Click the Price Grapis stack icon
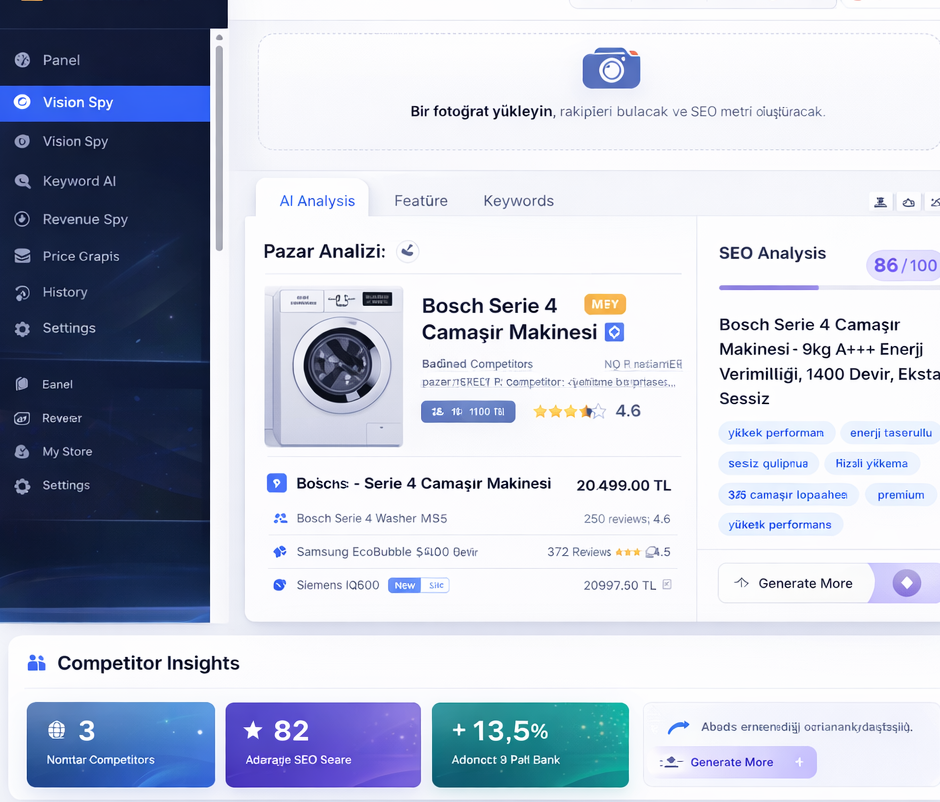The image size is (940, 802). tap(22, 257)
